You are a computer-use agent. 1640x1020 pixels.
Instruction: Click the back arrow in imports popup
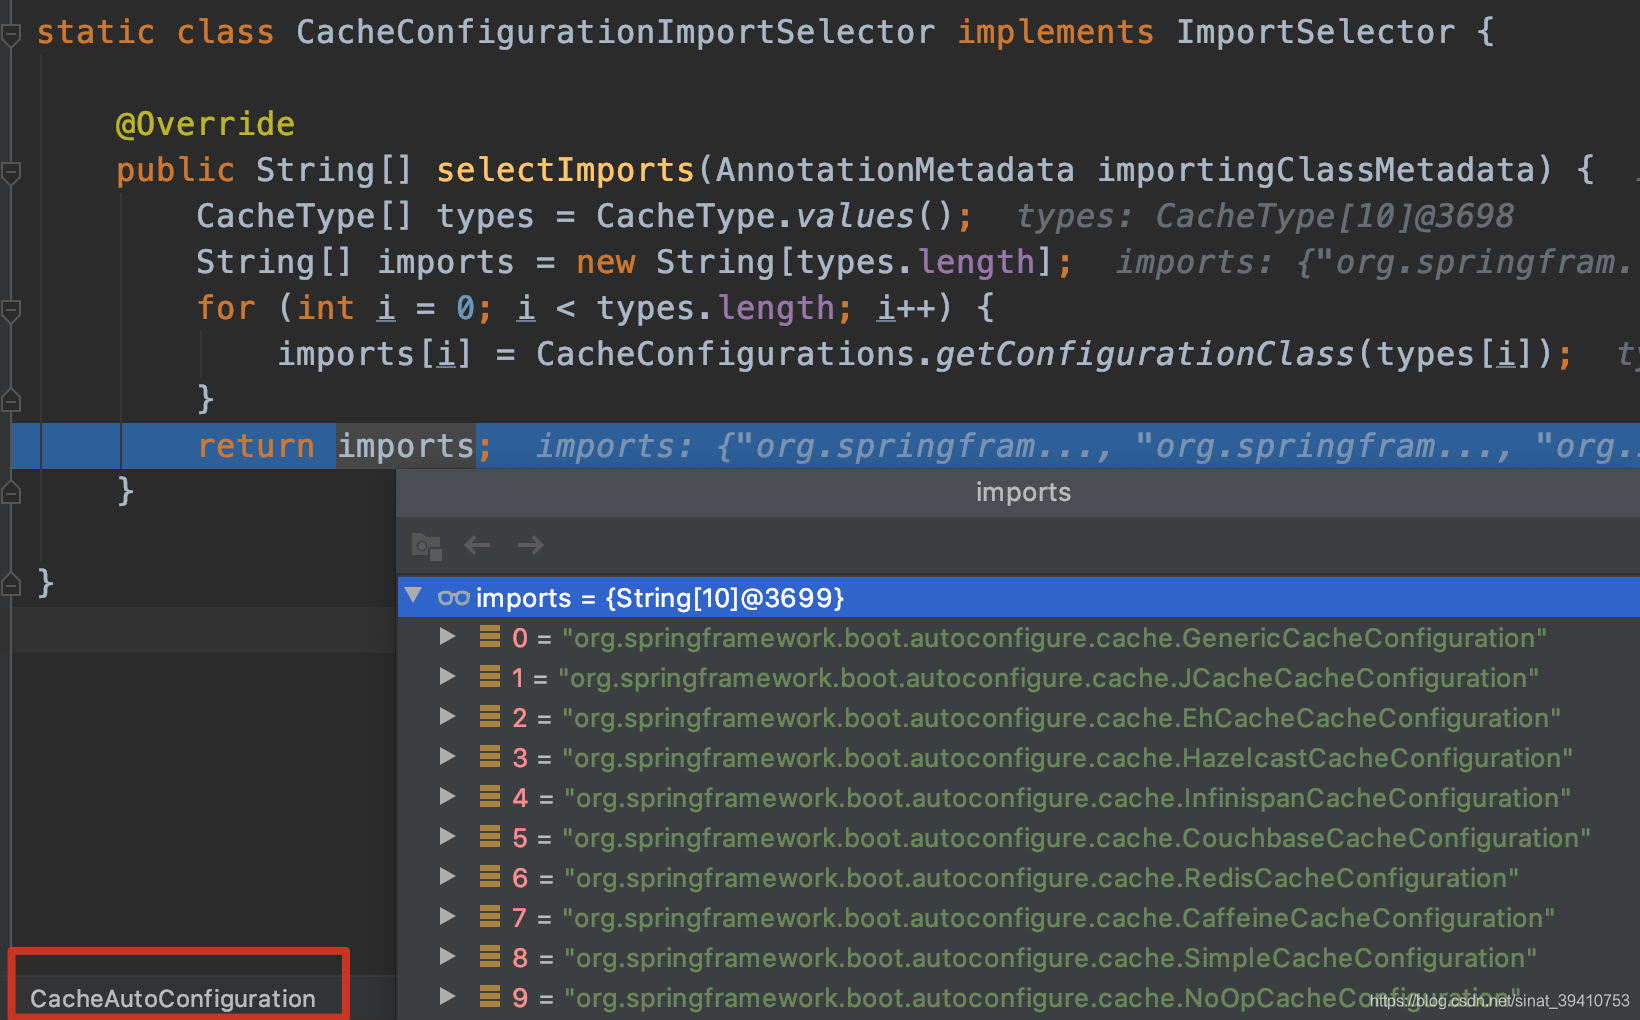(477, 545)
